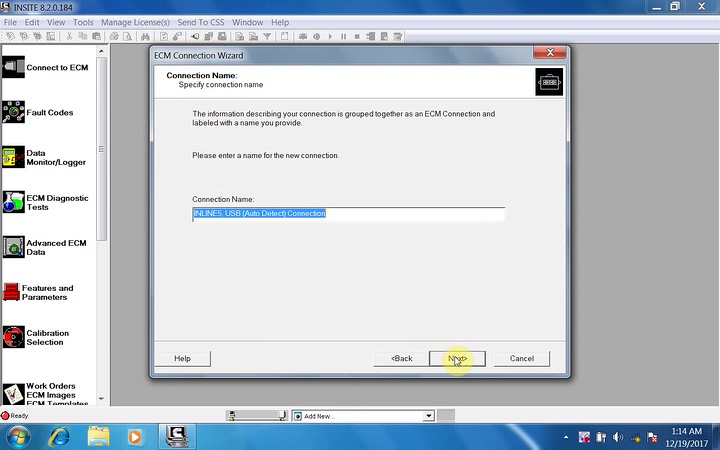
Task: Open the Windows Start button
Action: [18, 437]
